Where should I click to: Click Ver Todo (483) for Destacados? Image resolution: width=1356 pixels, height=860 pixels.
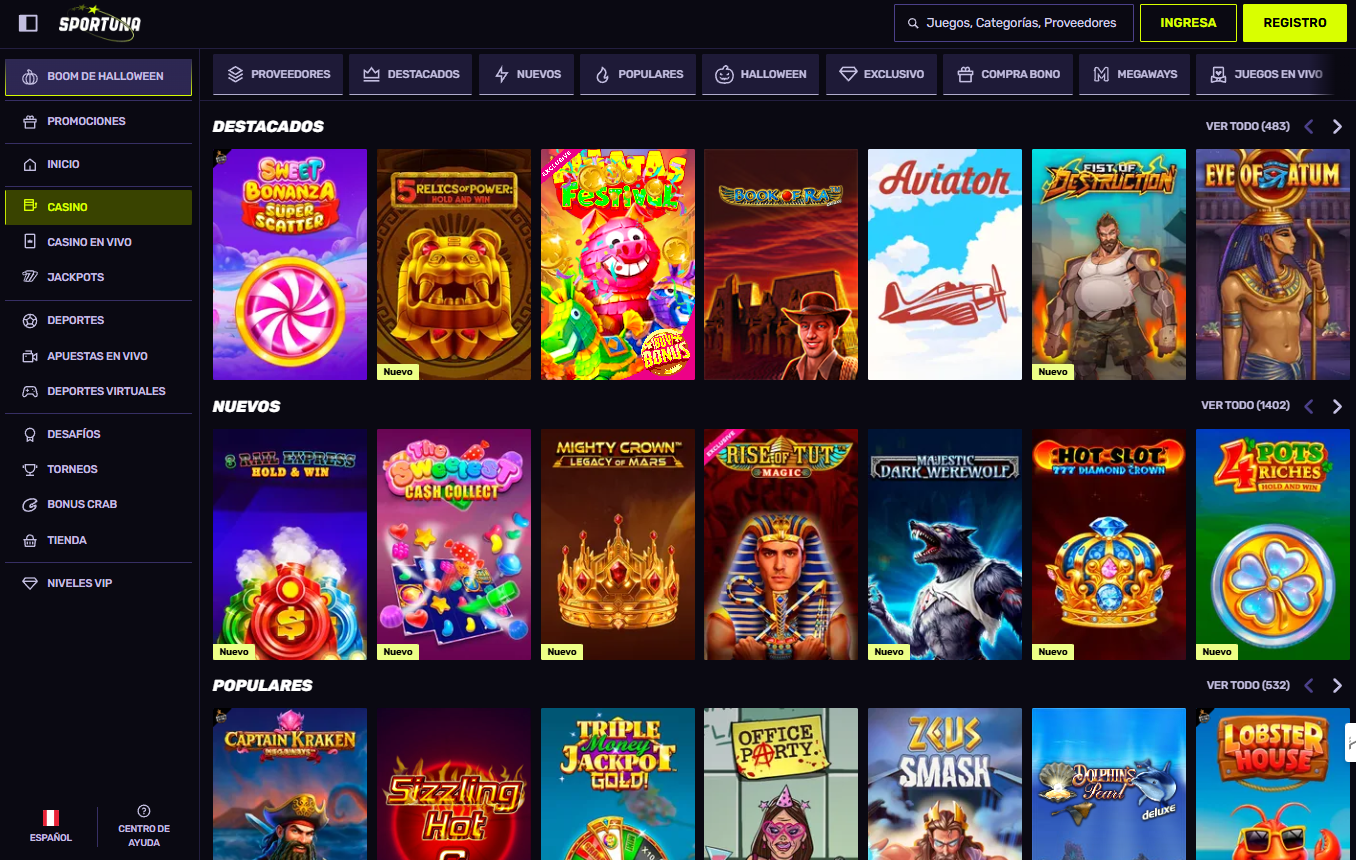pos(1247,127)
